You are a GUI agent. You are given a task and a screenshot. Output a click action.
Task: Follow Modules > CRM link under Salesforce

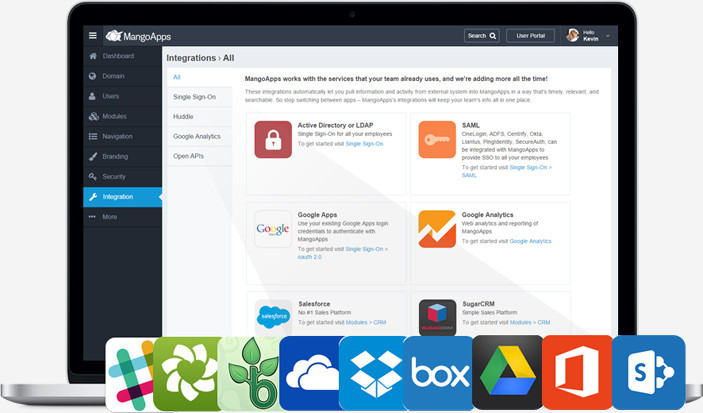pyautogui.click(x=366, y=322)
